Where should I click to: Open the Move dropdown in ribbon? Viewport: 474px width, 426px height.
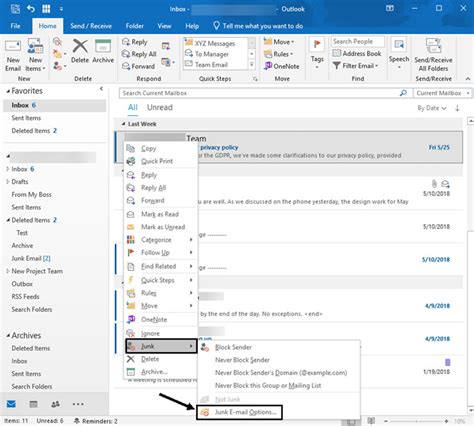coord(279,42)
